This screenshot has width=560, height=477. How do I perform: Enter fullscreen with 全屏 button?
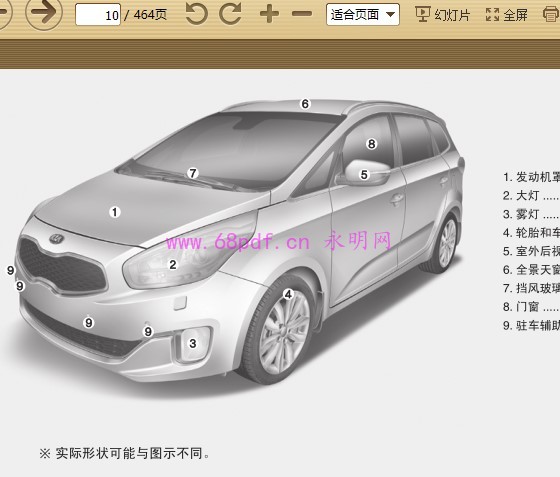point(507,15)
